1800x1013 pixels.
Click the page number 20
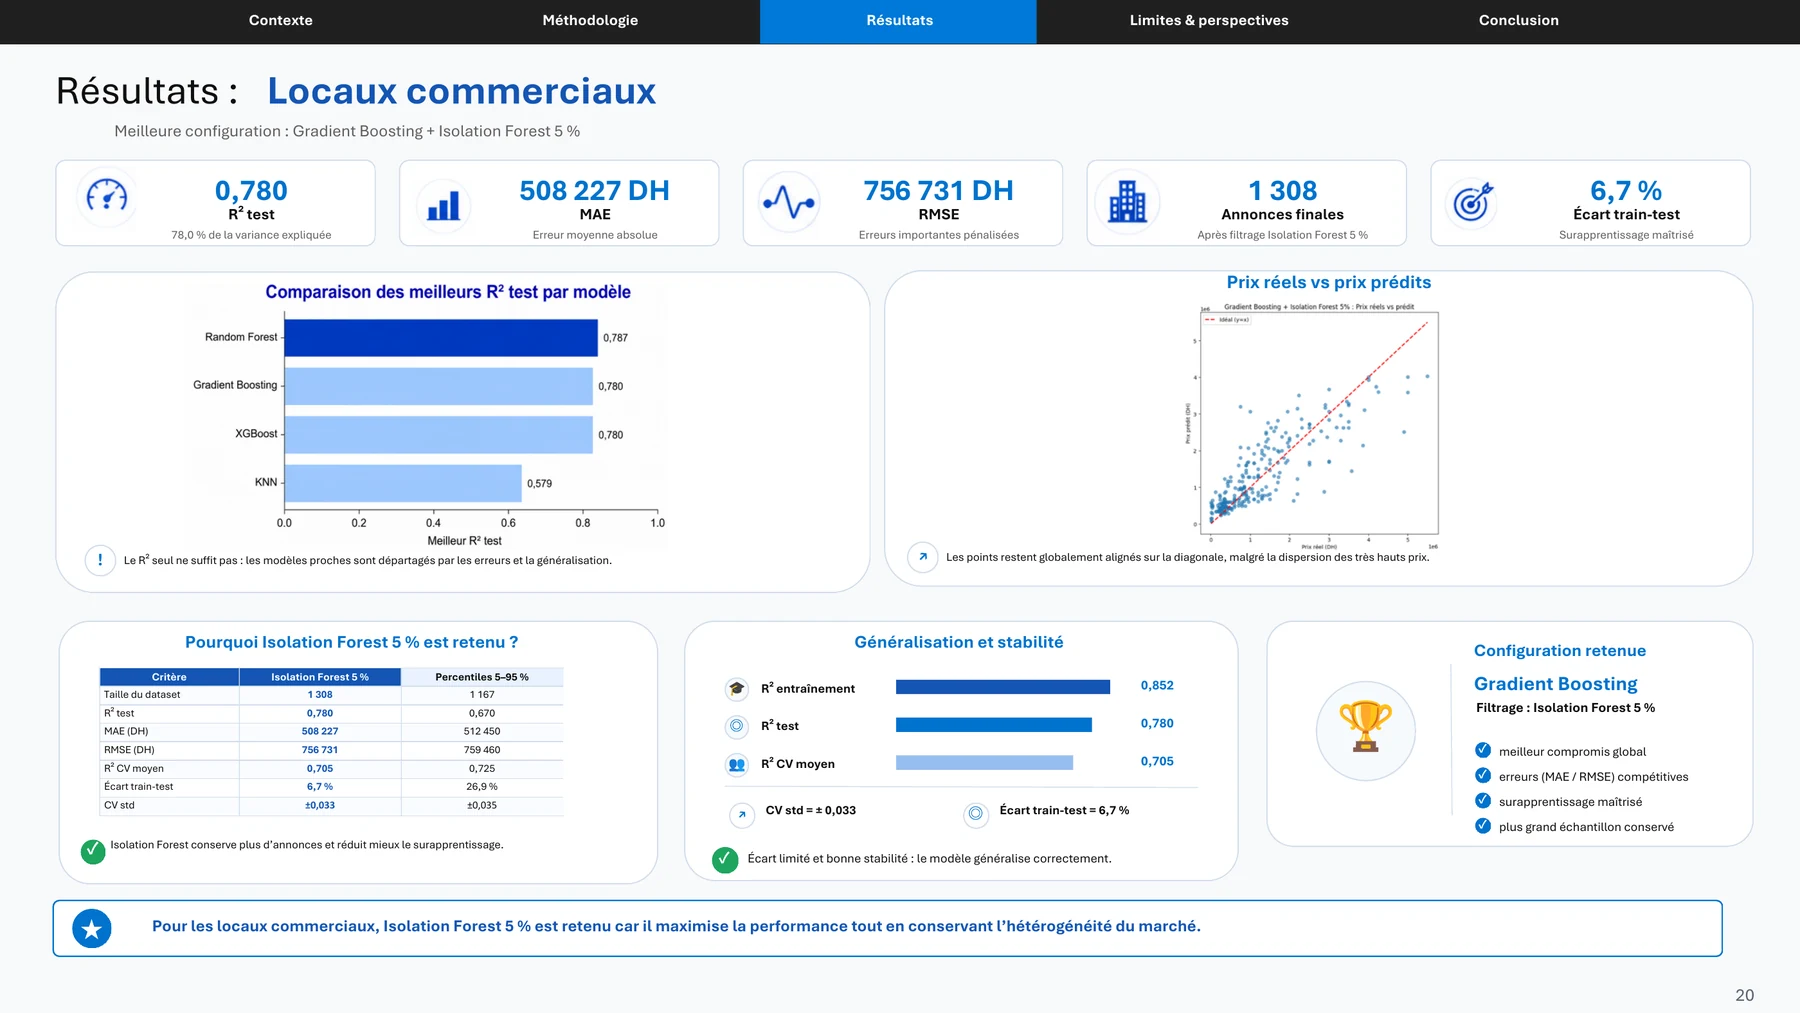coord(1744,995)
